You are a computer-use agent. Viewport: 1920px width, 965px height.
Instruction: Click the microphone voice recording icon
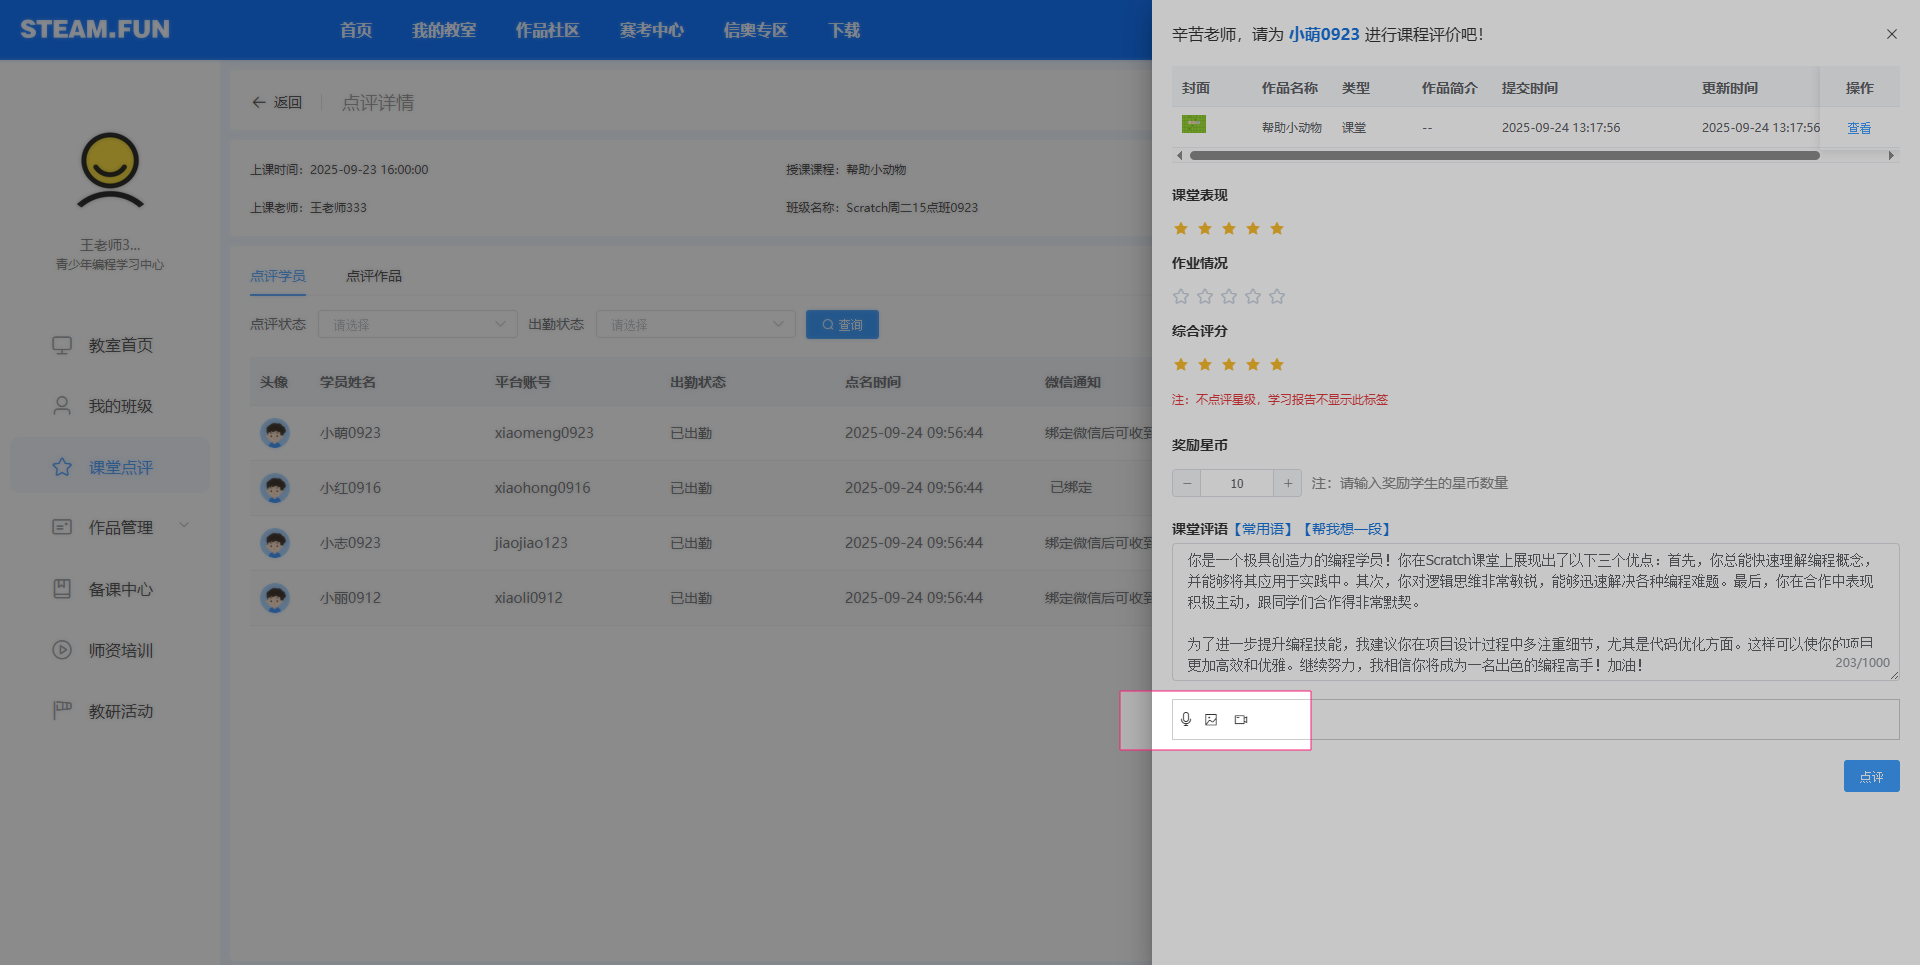point(1186,719)
